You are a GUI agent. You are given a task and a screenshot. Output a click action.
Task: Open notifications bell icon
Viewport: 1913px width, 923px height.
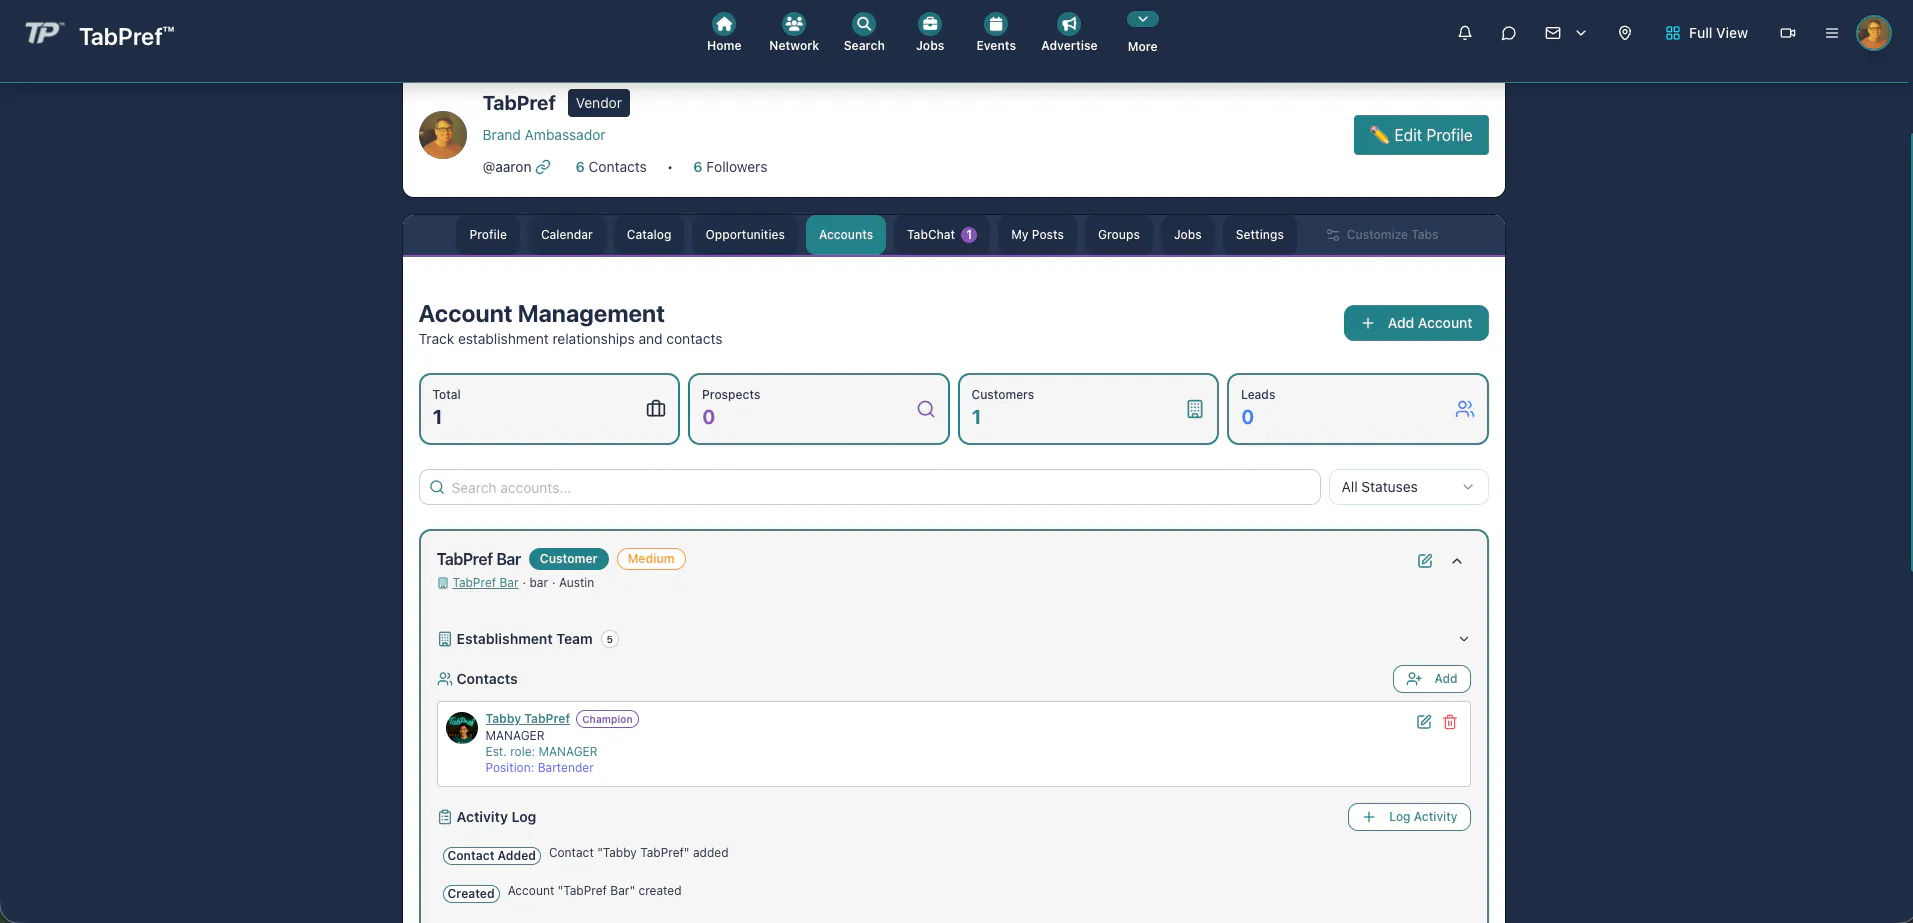tap(1465, 33)
